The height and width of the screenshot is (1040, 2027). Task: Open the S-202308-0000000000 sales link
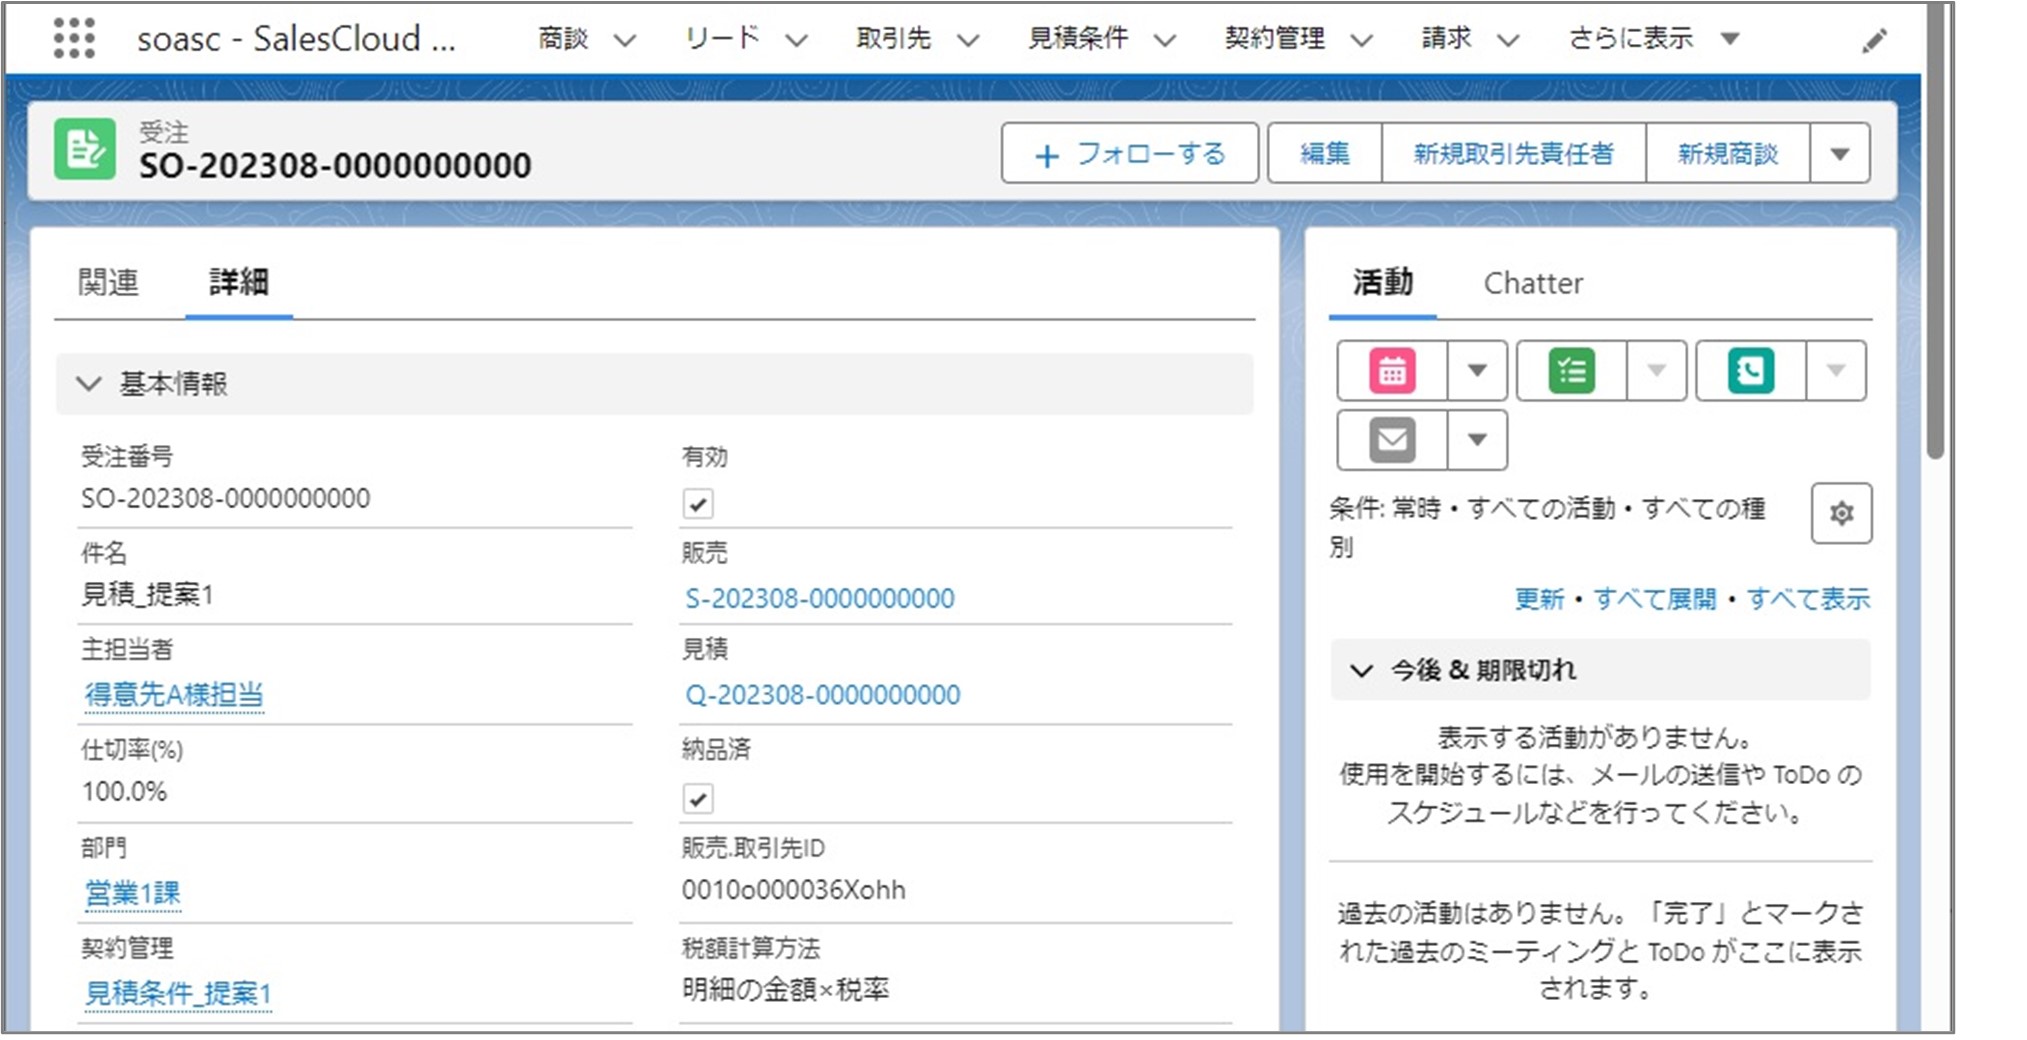pyautogui.click(x=819, y=598)
